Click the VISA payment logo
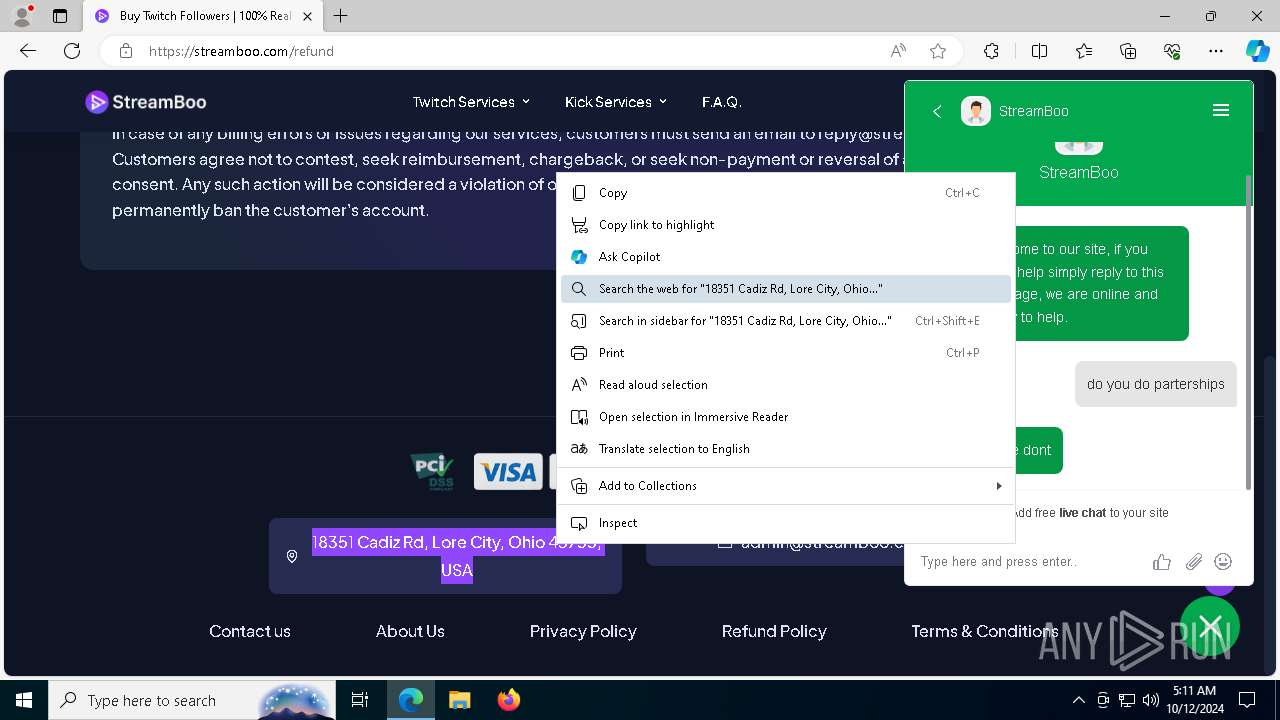Viewport: 1280px width, 720px height. (508, 471)
